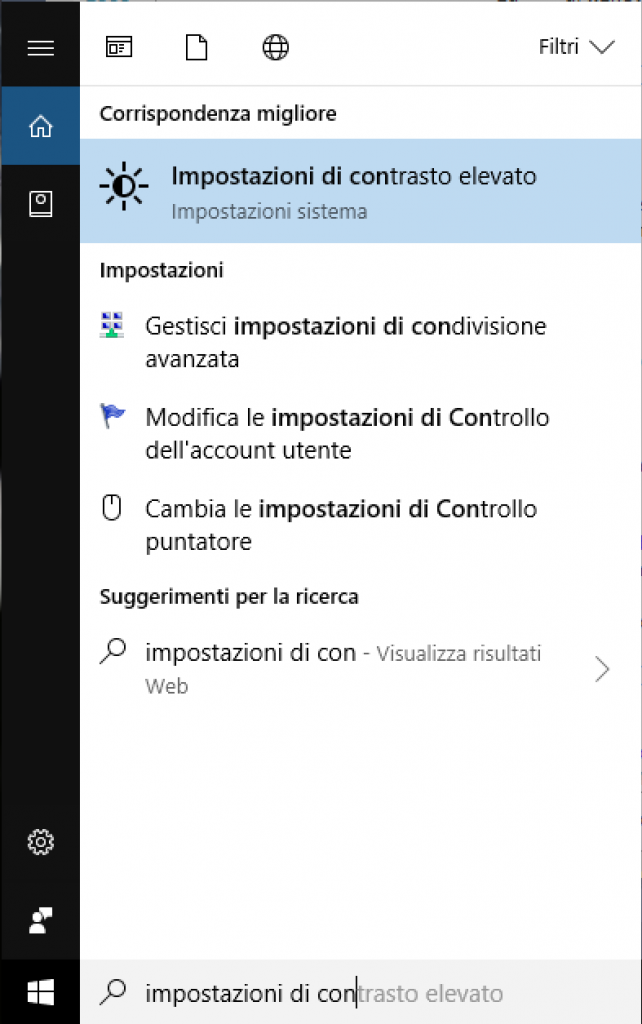Click the blue flag account control icon

[x=112, y=417]
